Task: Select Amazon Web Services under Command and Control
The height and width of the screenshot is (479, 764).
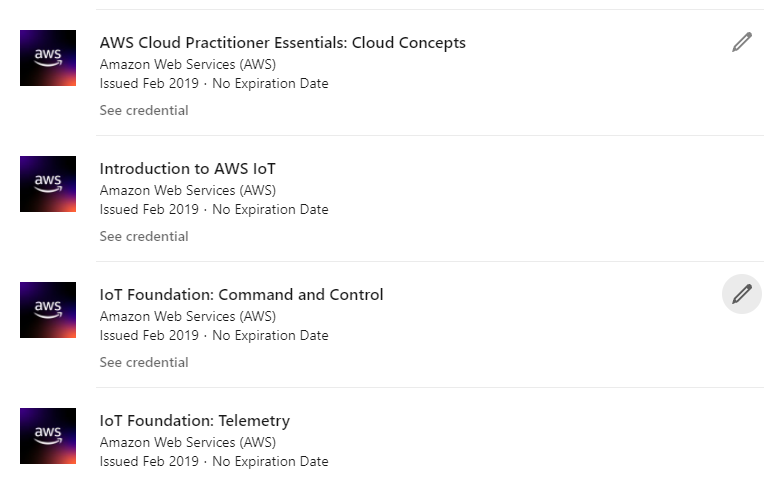Action: (x=188, y=316)
